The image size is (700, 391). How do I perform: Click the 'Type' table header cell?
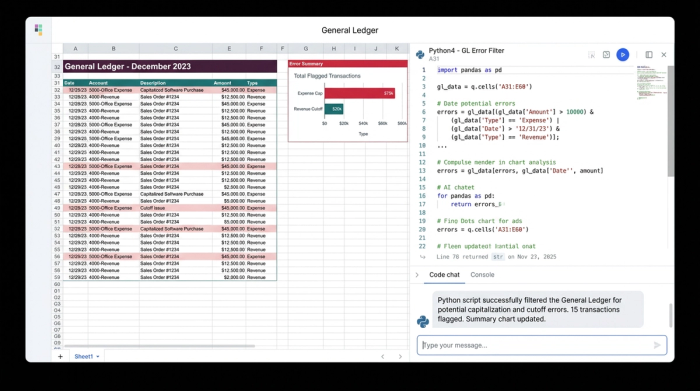point(261,83)
